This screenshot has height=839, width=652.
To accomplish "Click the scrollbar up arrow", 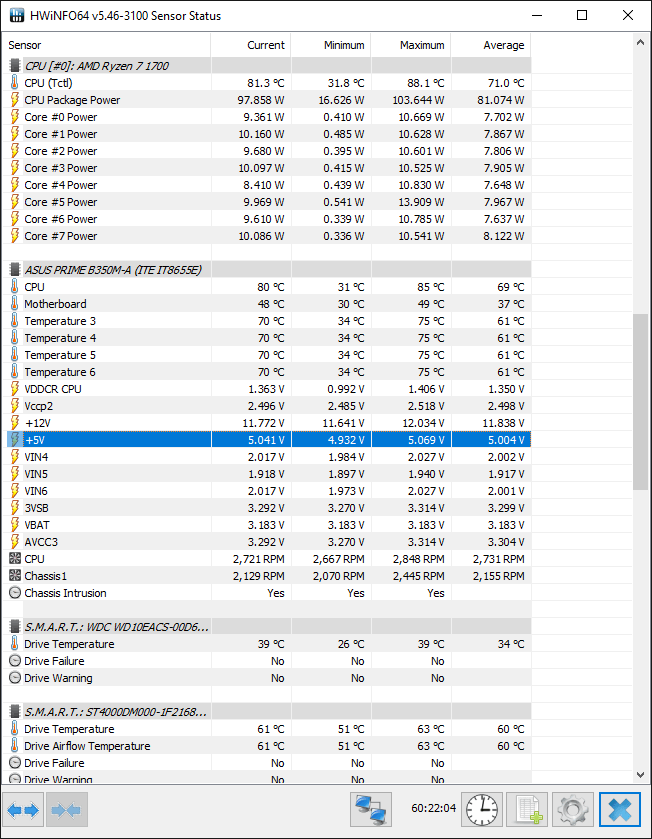I will (x=640, y=42).
